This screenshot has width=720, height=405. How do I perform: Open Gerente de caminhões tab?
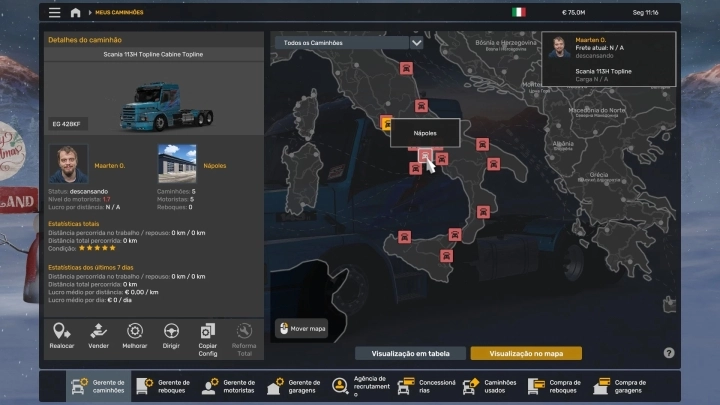click(x=98, y=386)
